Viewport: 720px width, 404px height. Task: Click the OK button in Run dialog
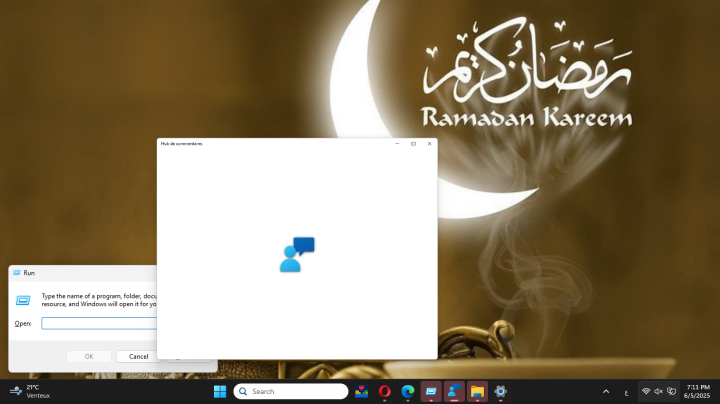(89, 356)
